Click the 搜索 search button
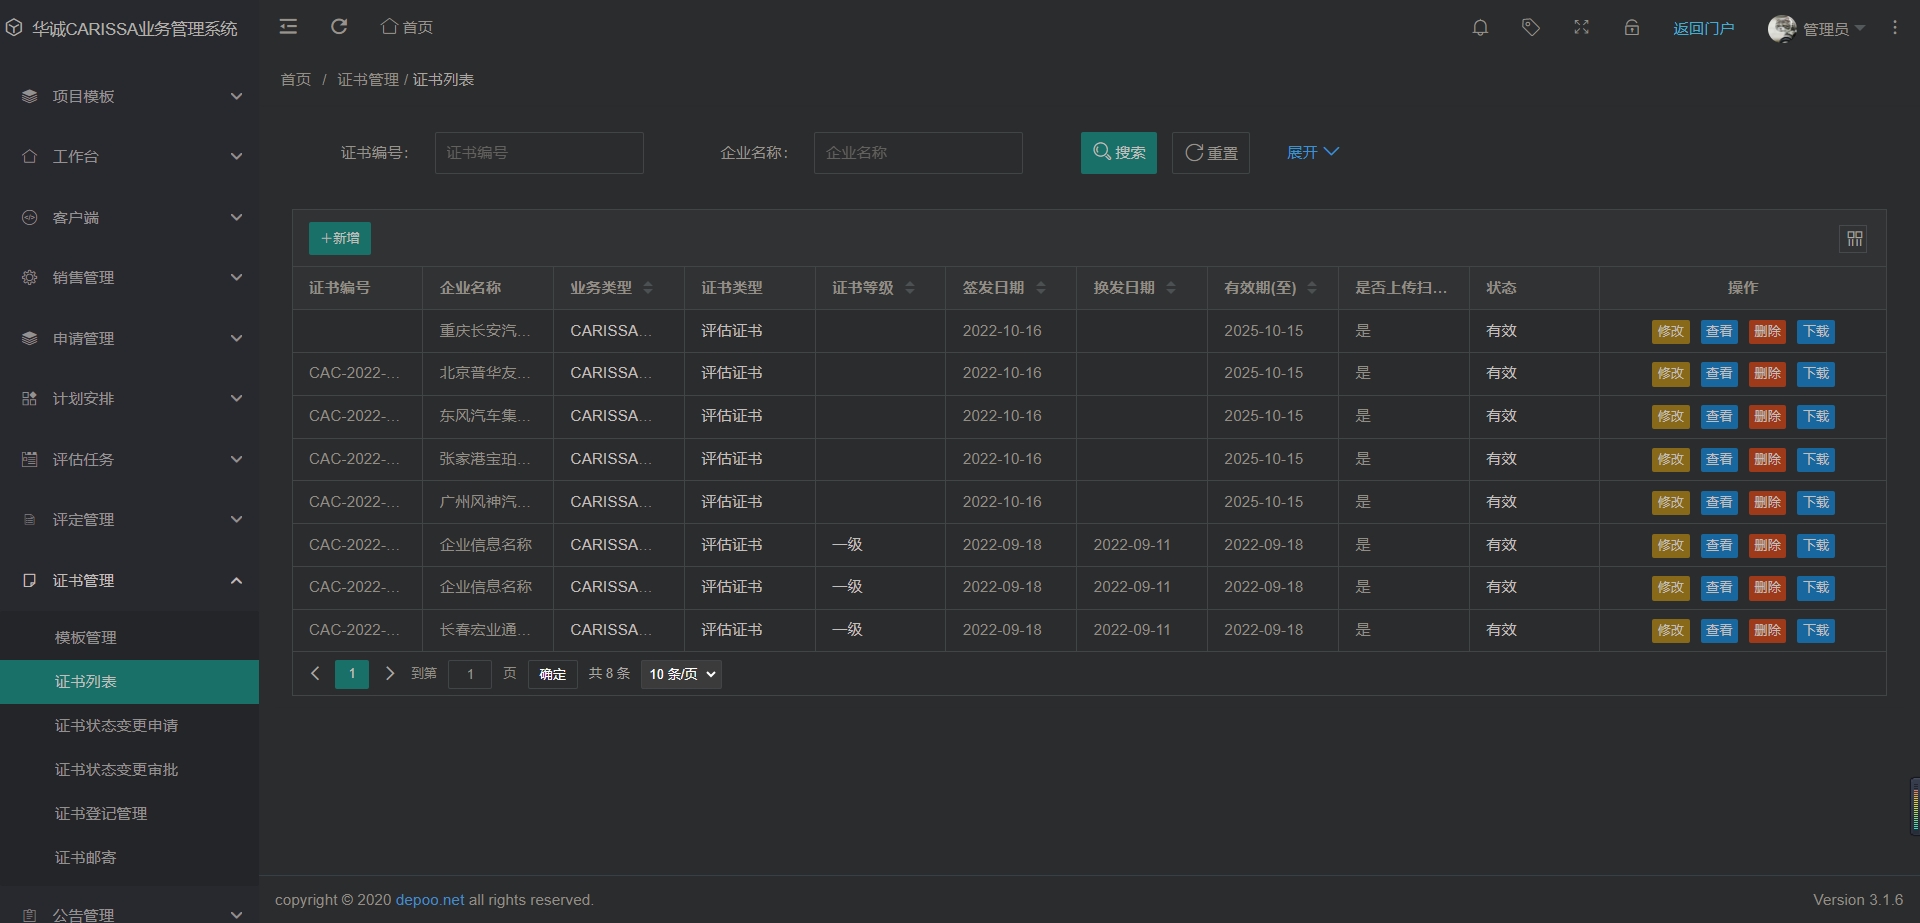This screenshot has width=1920, height=923. coord(1118,153)
